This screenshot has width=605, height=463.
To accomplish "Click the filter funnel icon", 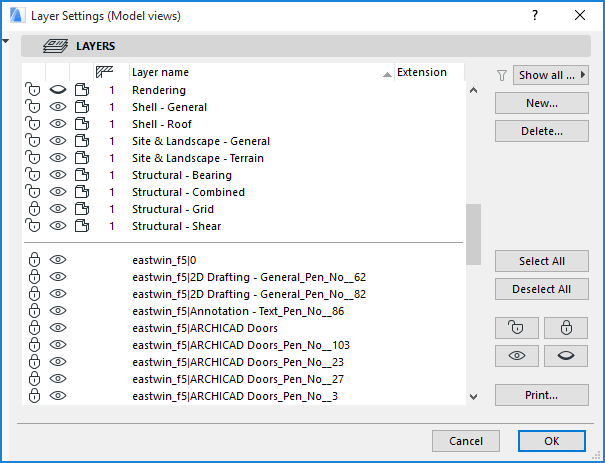I will (502, 76).
